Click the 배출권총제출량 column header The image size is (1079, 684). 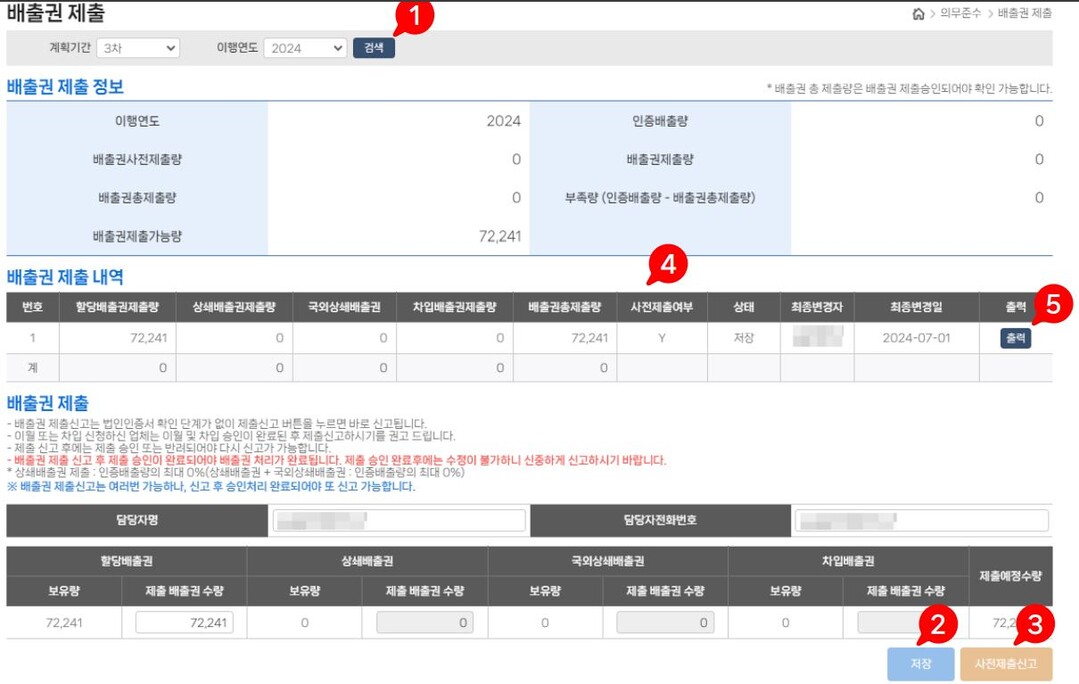565,308
